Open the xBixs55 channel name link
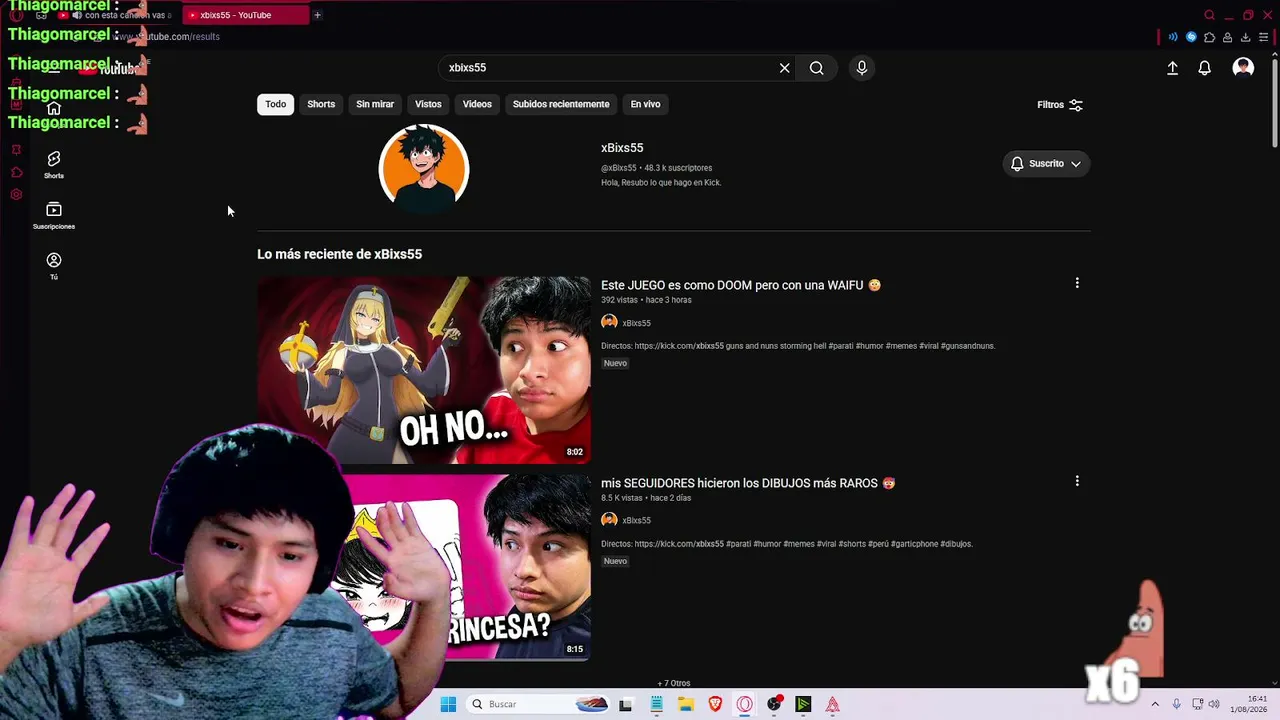 622,148
